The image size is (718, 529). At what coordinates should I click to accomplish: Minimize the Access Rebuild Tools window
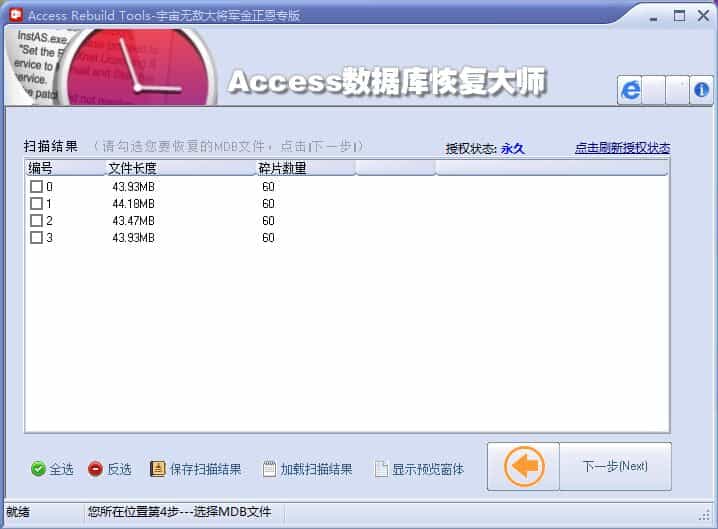tap(653, 17)
